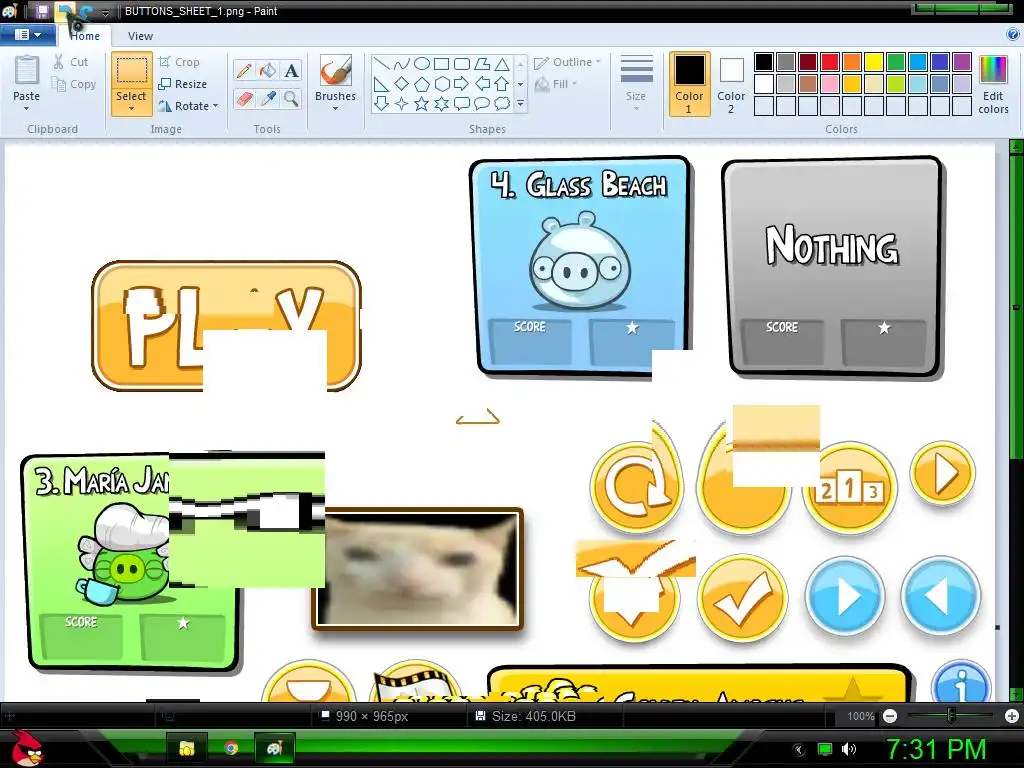This screenshot has height=768, width=1024.
Task: Select the Magnifier tool
Action: coord(291,99)
